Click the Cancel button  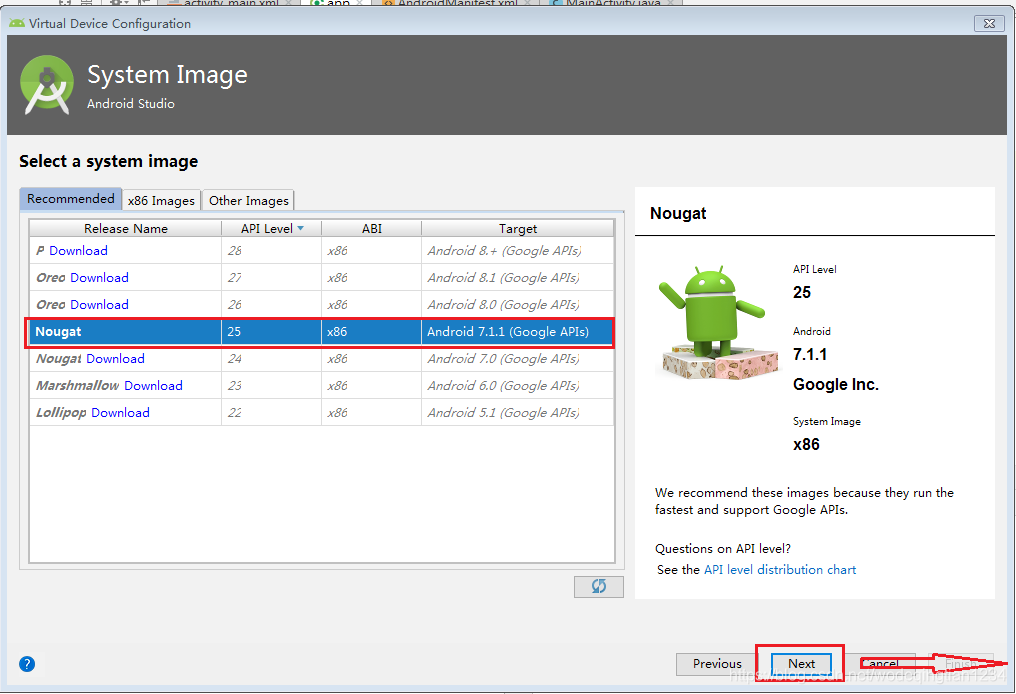pos(881,664)
